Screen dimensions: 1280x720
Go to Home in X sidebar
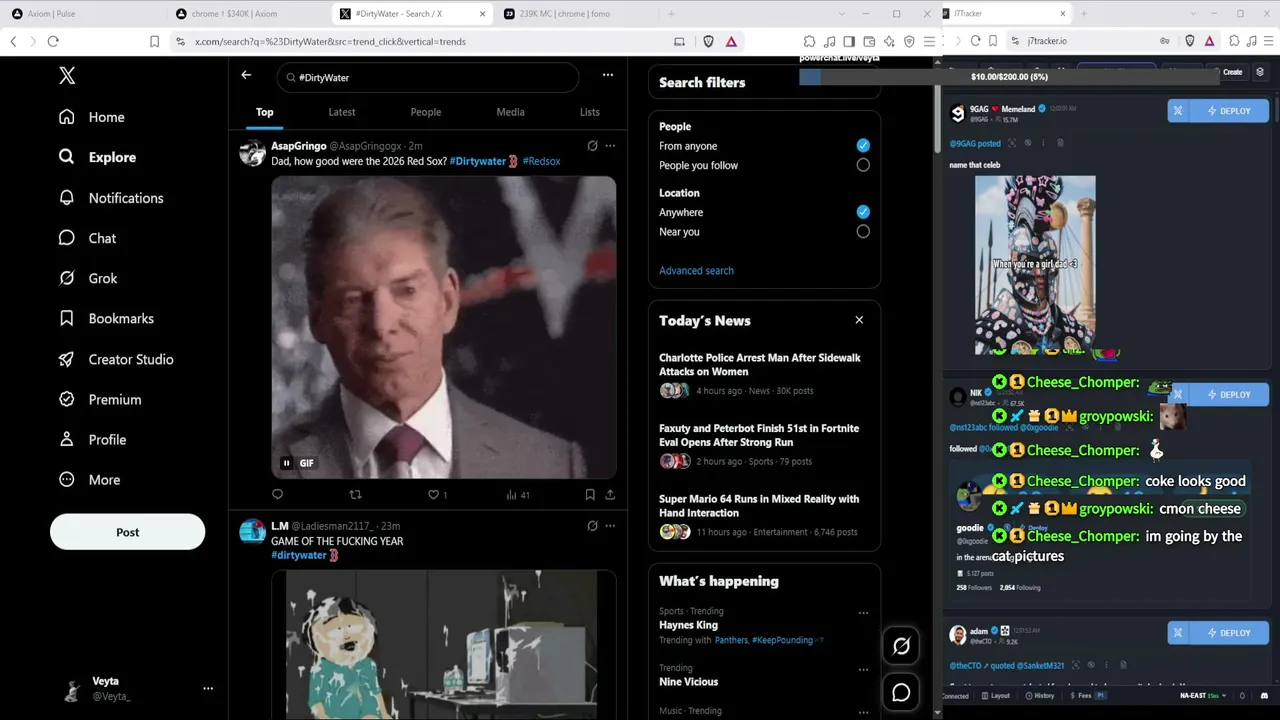point(92,117)
